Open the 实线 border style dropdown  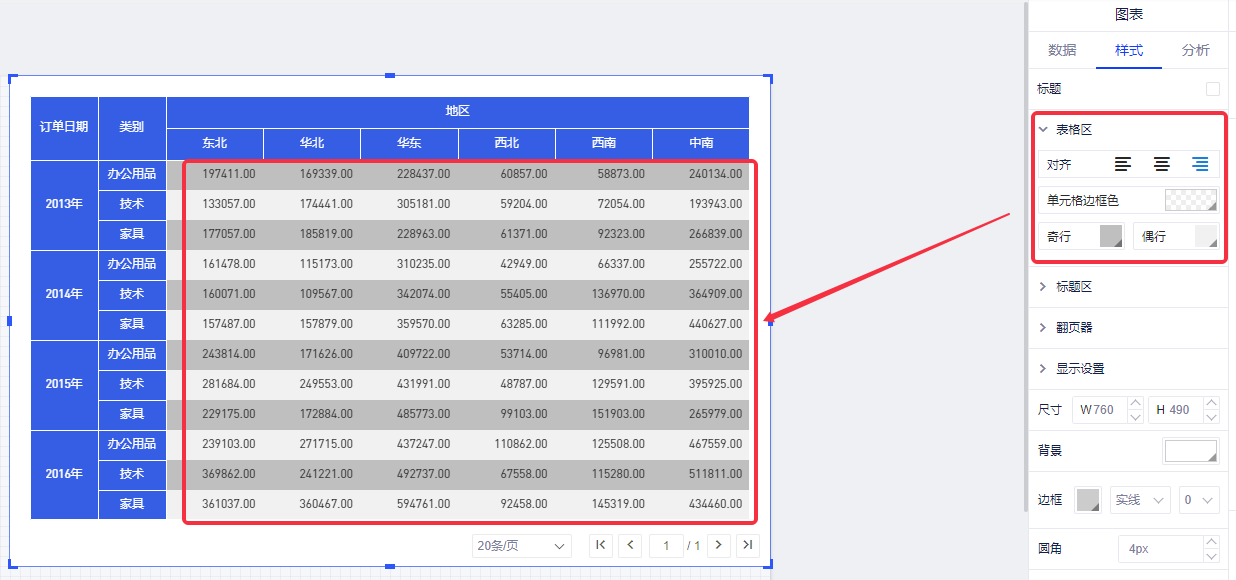1139,500
